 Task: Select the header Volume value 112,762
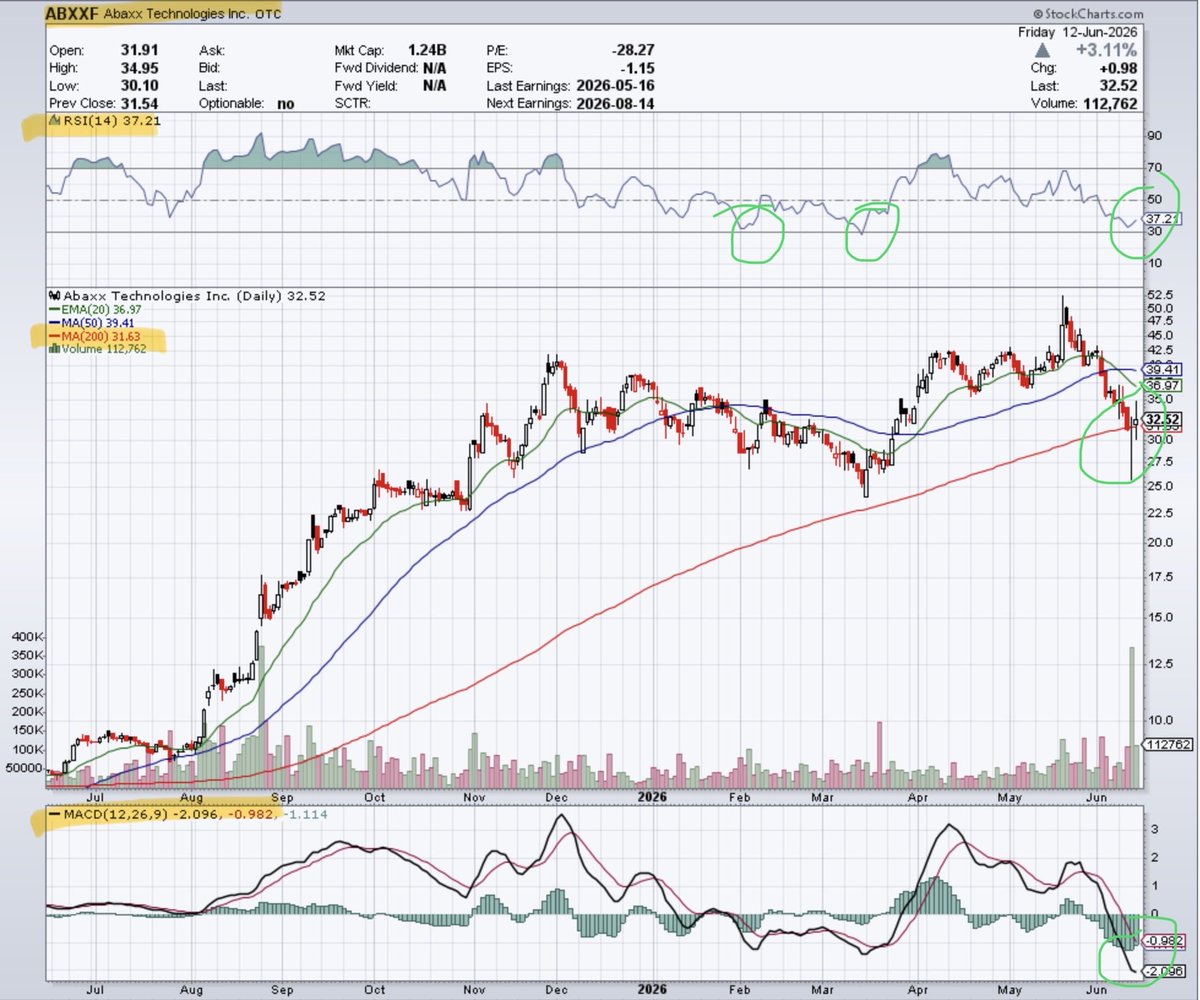(x=1109, y=103)
